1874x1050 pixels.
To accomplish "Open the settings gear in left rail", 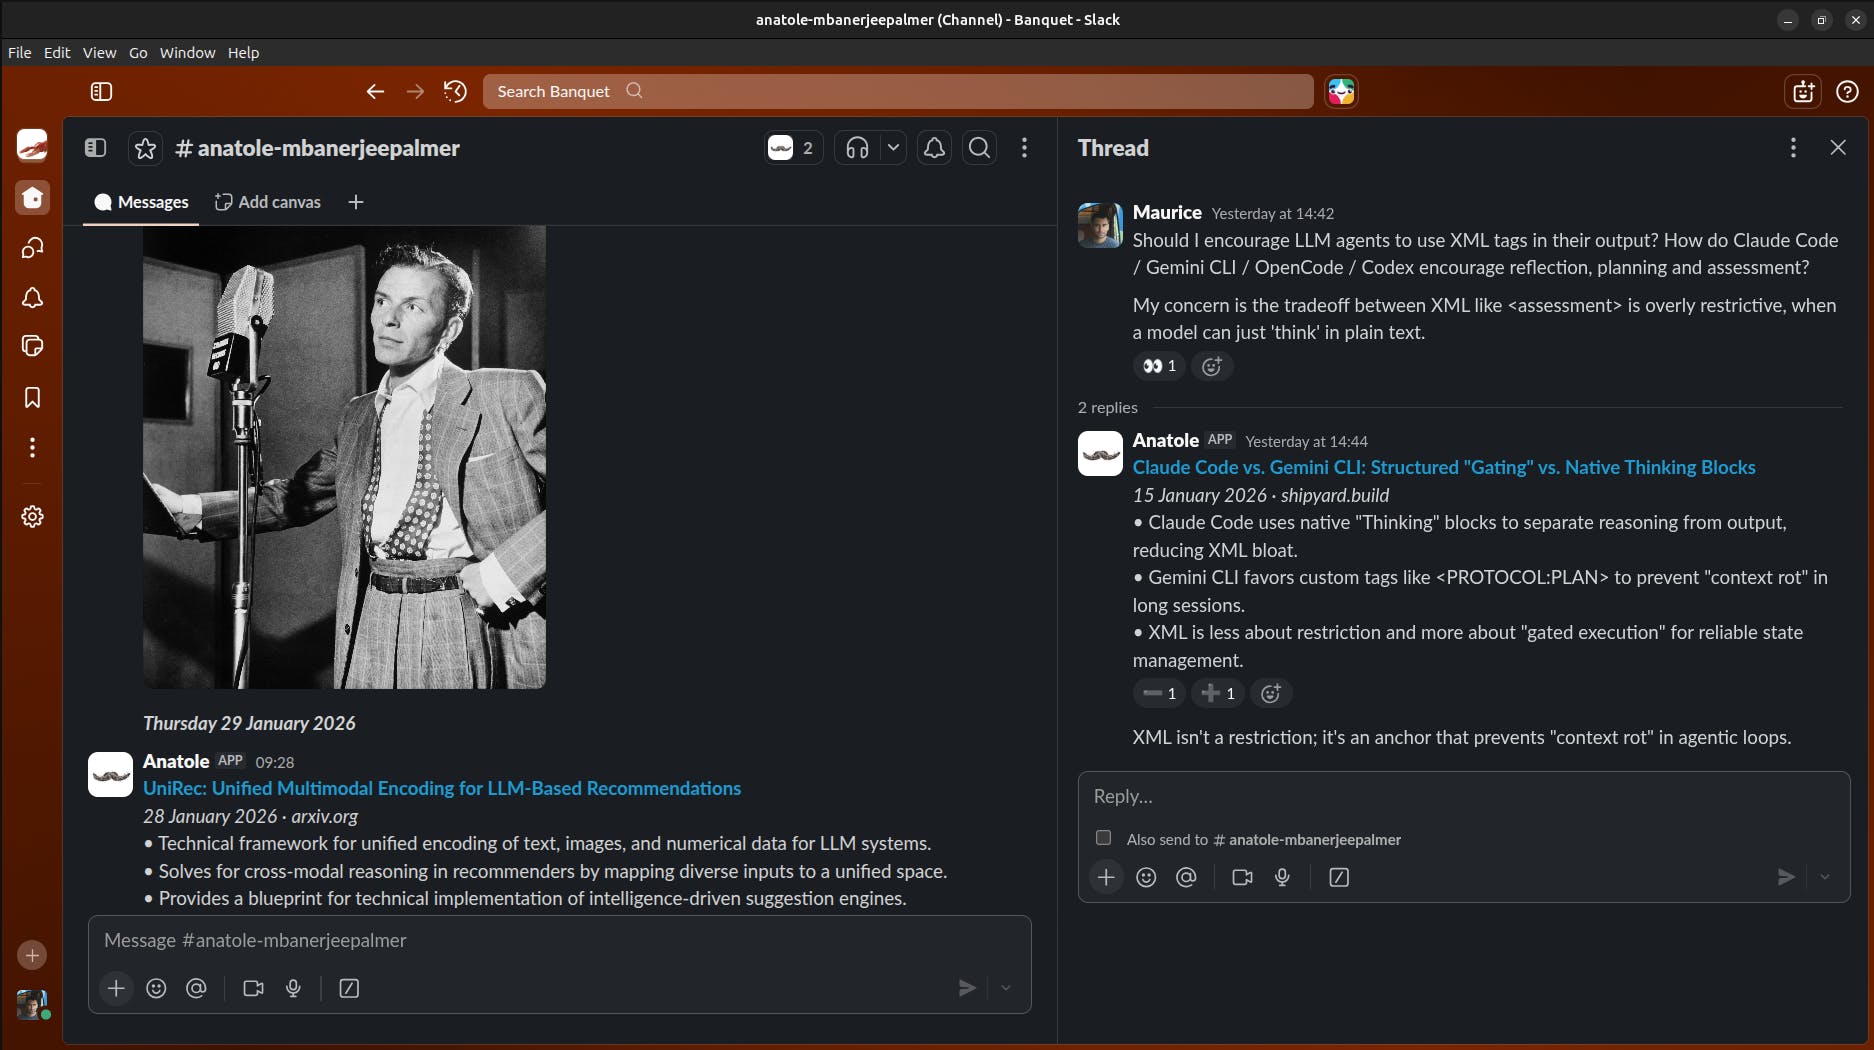I will click(x=32, y=516).
